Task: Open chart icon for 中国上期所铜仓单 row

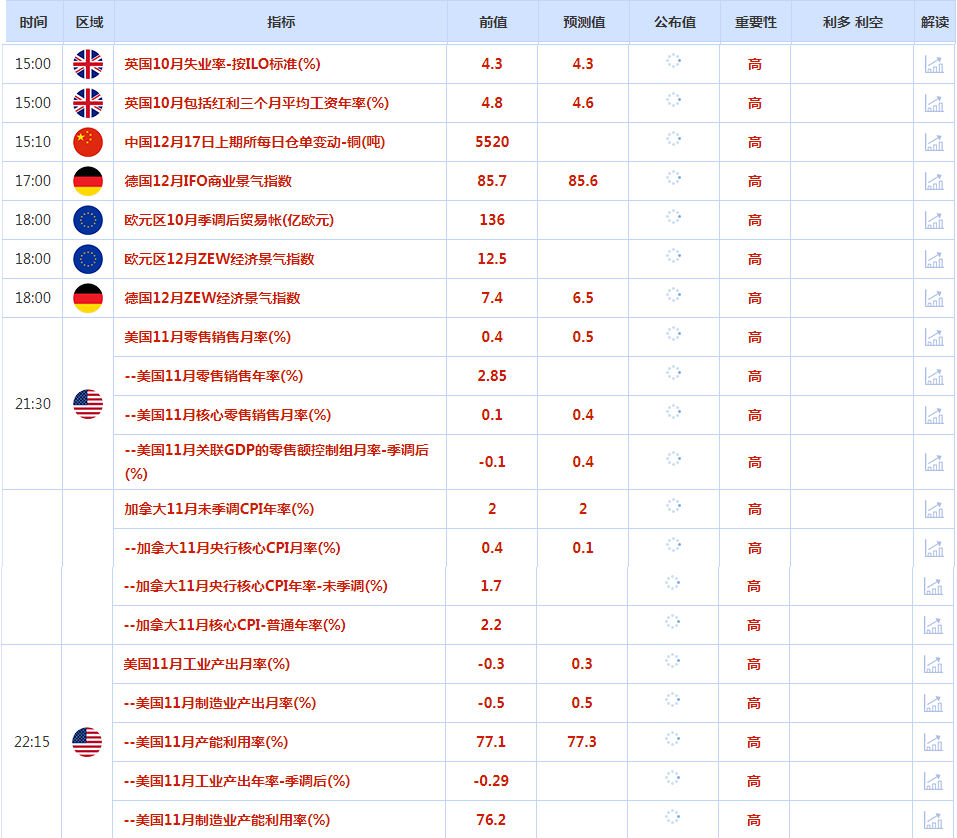Action: 934,142
